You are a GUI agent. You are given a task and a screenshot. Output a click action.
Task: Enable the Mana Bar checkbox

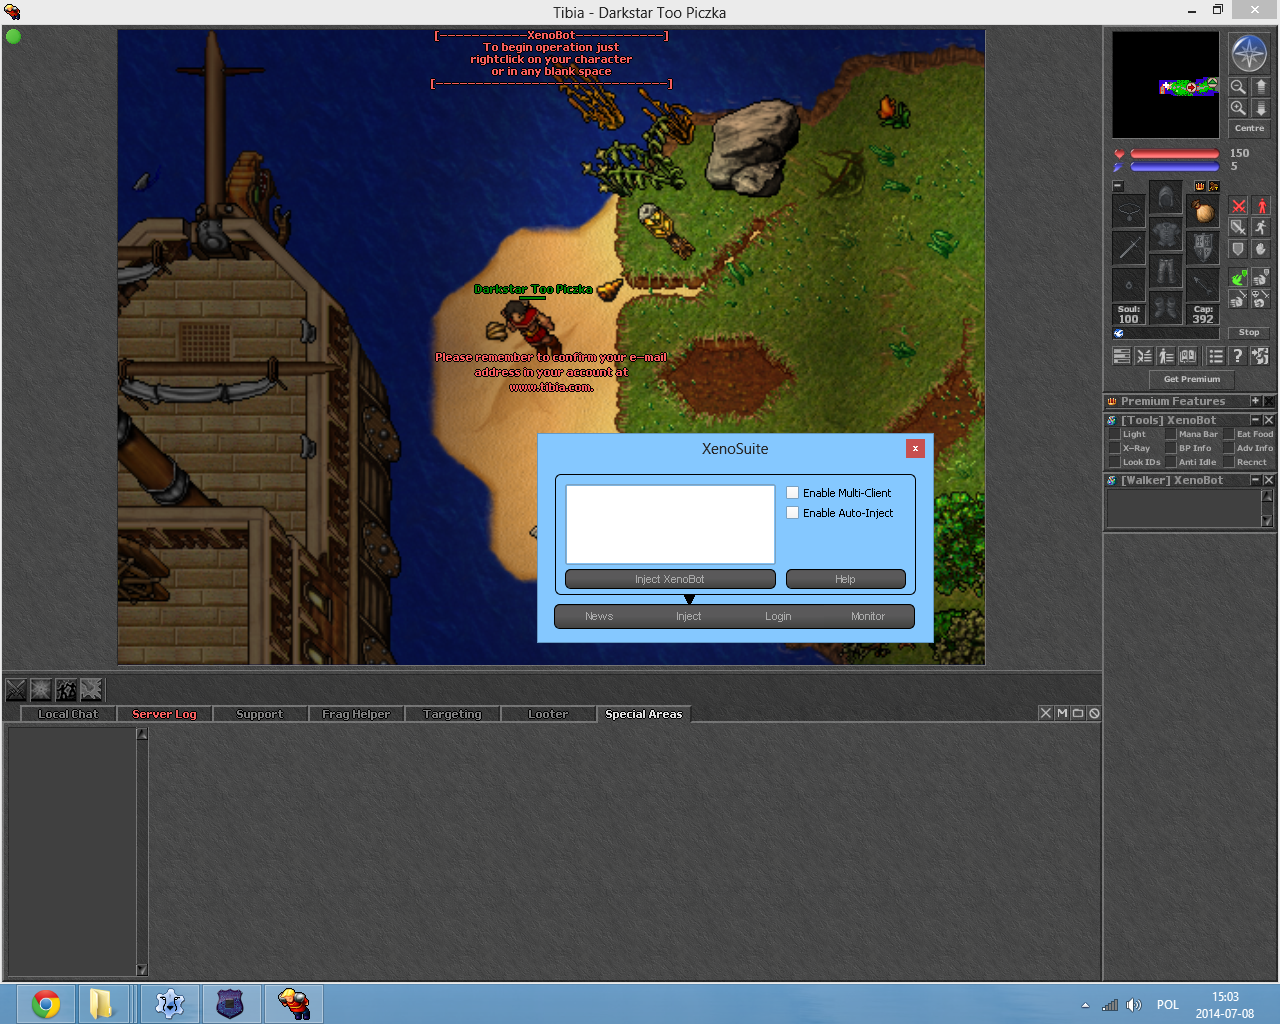[x=1171, y=434]
